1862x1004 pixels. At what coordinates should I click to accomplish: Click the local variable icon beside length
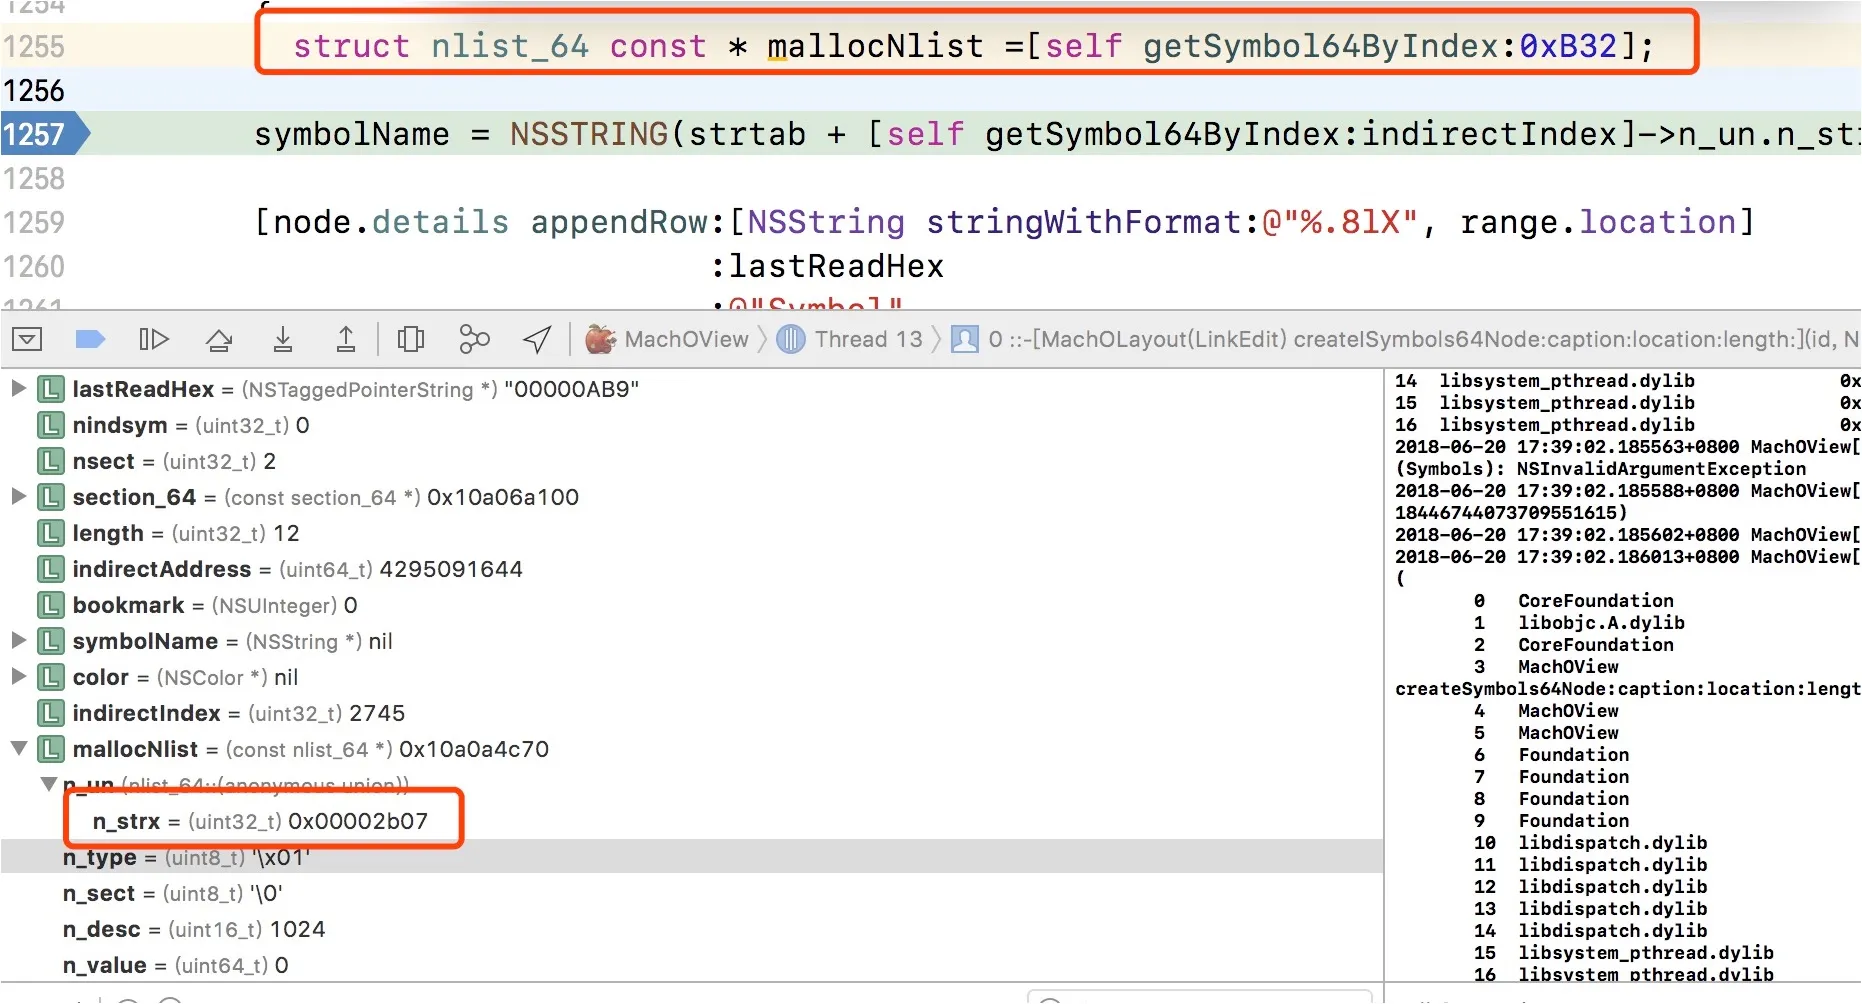pos(51,533)
